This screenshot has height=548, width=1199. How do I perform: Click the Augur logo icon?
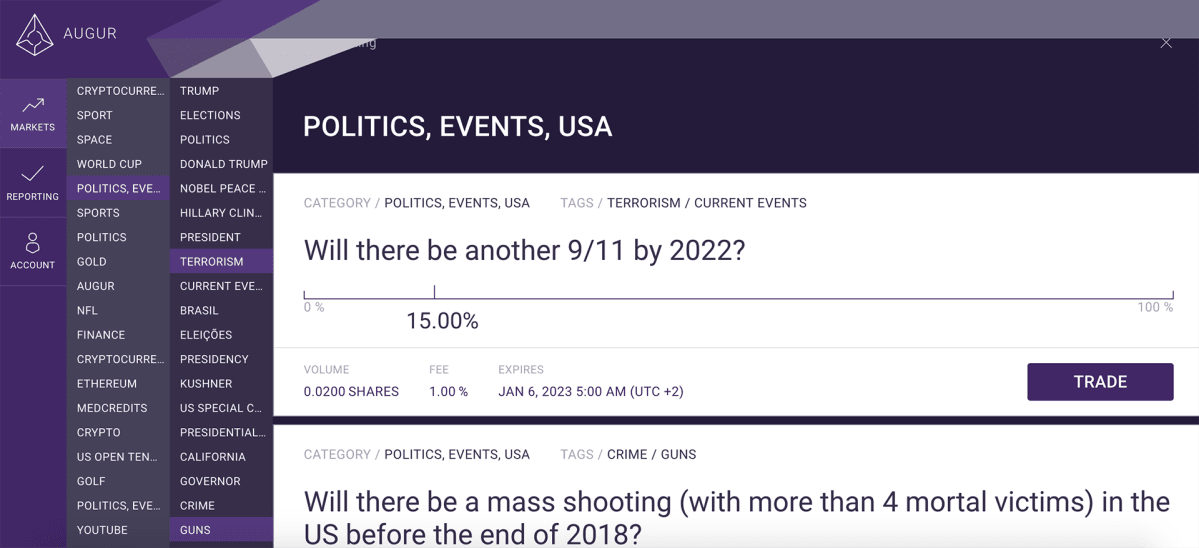point(34,35)
